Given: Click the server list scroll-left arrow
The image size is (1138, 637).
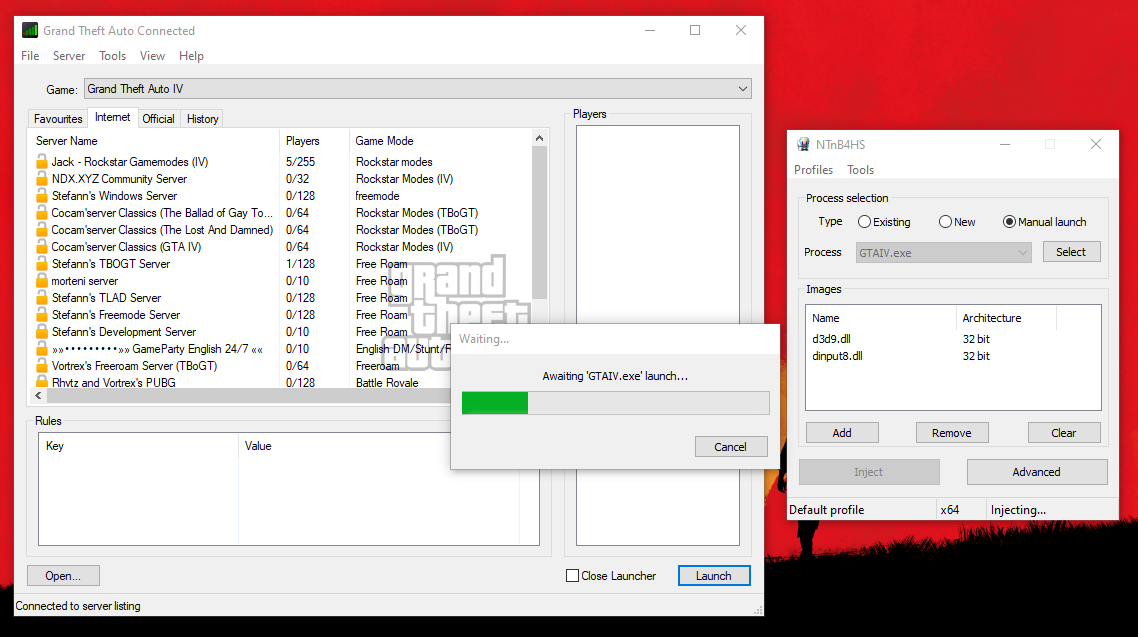Looking at the screenshot, I should coord(38,395).
